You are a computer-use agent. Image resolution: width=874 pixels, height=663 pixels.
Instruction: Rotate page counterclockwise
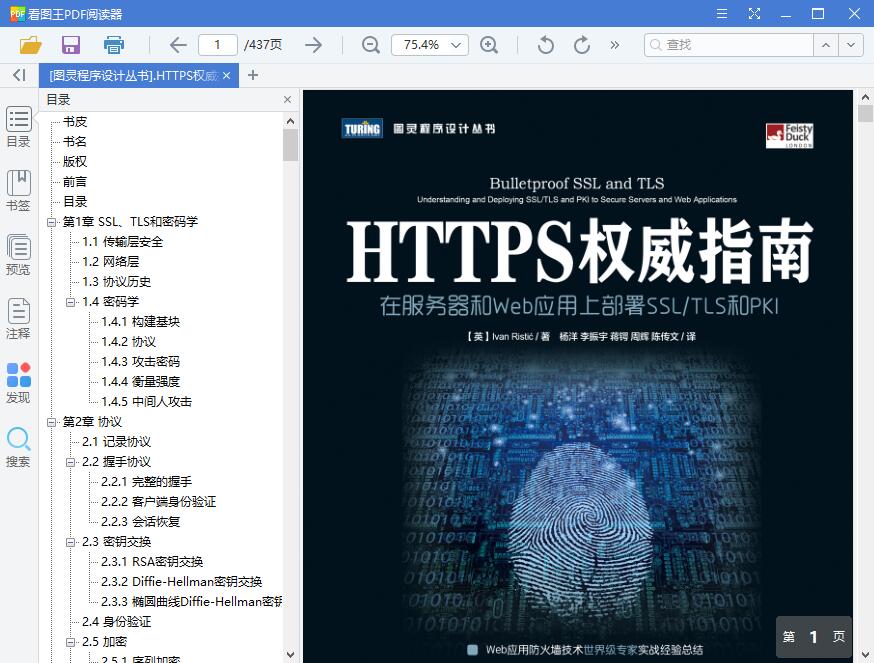point(546,45)
